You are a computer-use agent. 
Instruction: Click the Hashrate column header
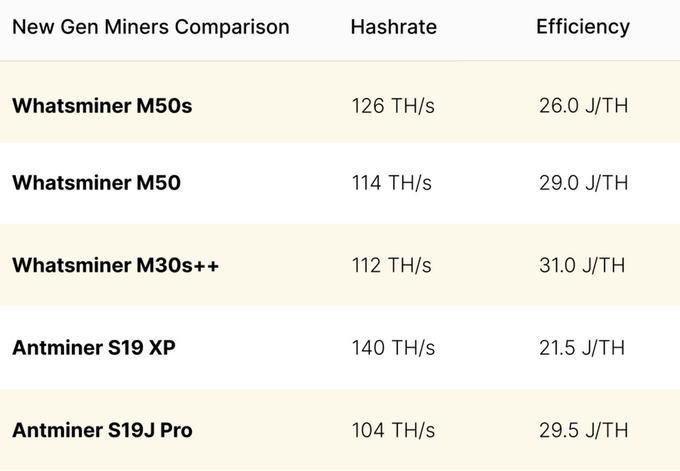pos(393,27)
